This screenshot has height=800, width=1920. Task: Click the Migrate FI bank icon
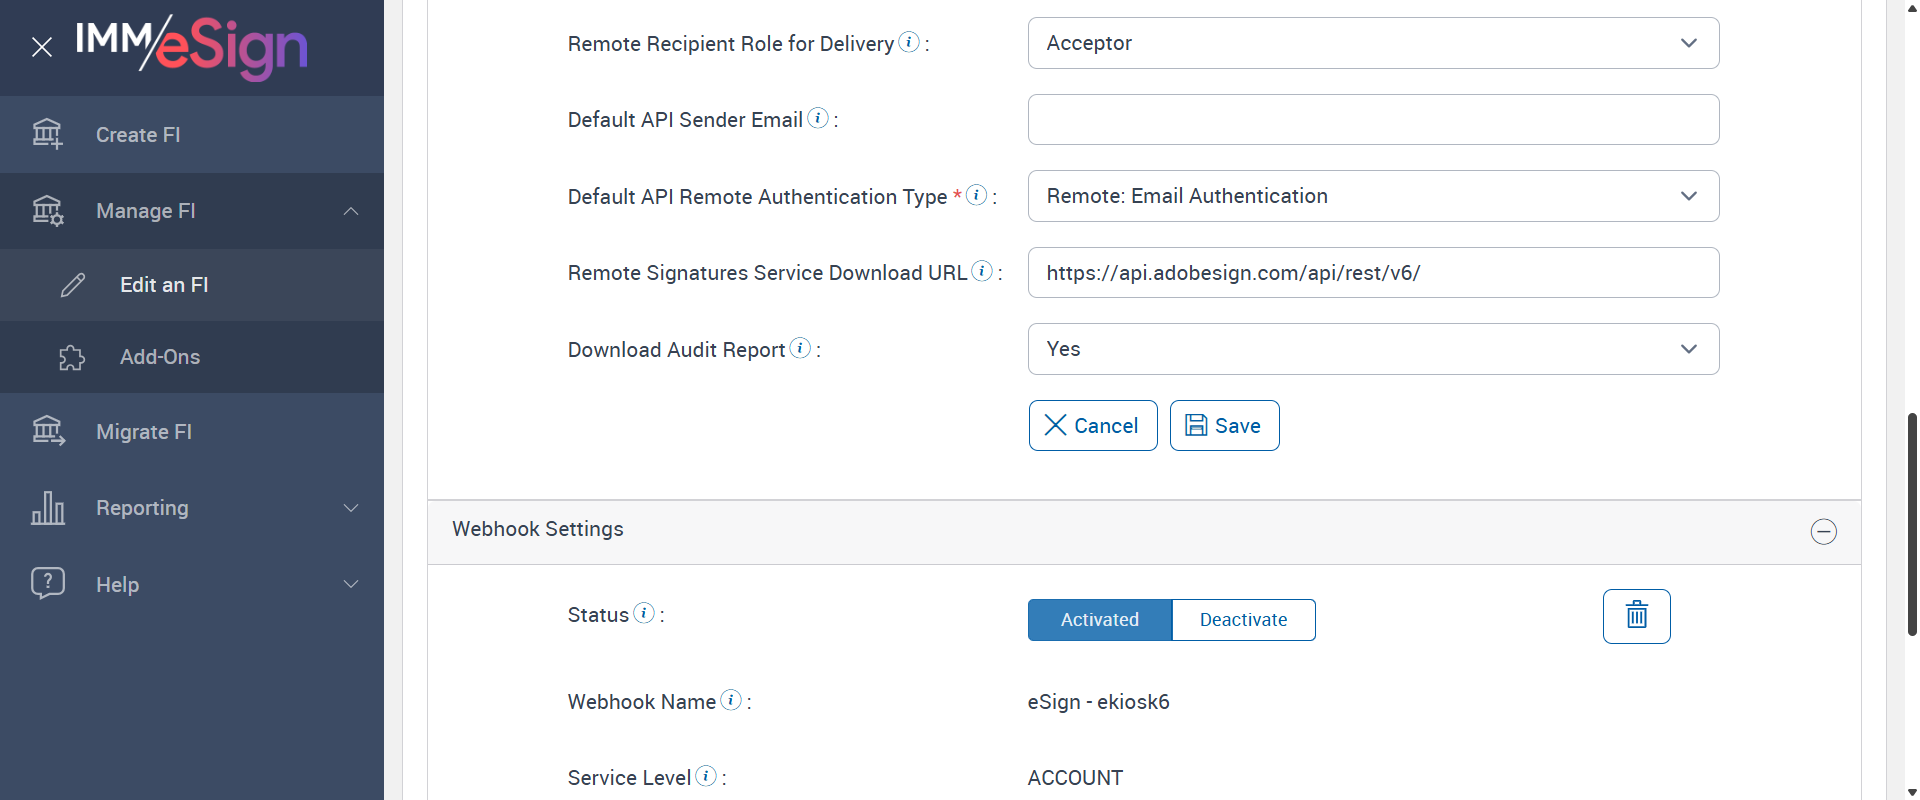(x=47, y=431)
